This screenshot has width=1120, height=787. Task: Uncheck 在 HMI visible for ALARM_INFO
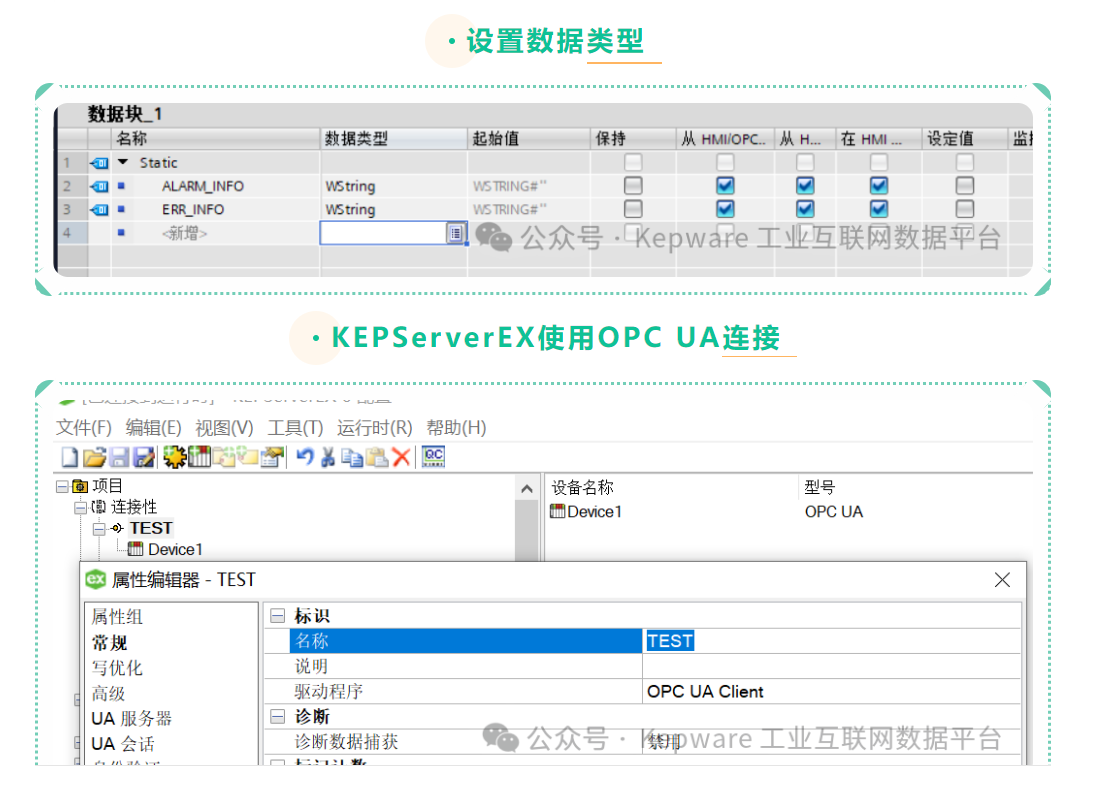(879, 186)
